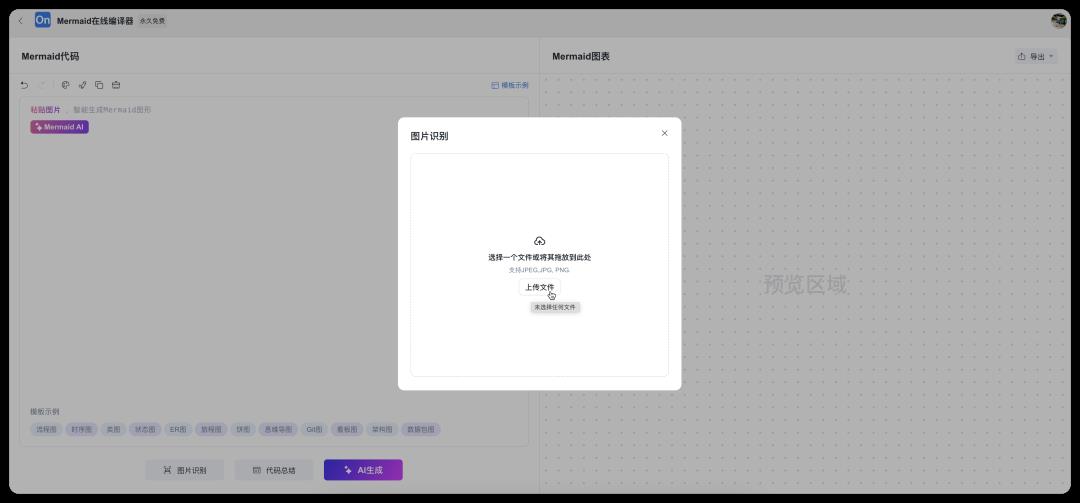Image resolution: width=1080 pixels, height=503 pixels.
Task: Select the 旅程图 template chip
Action: pyautogui.click(x=210, y=429)
